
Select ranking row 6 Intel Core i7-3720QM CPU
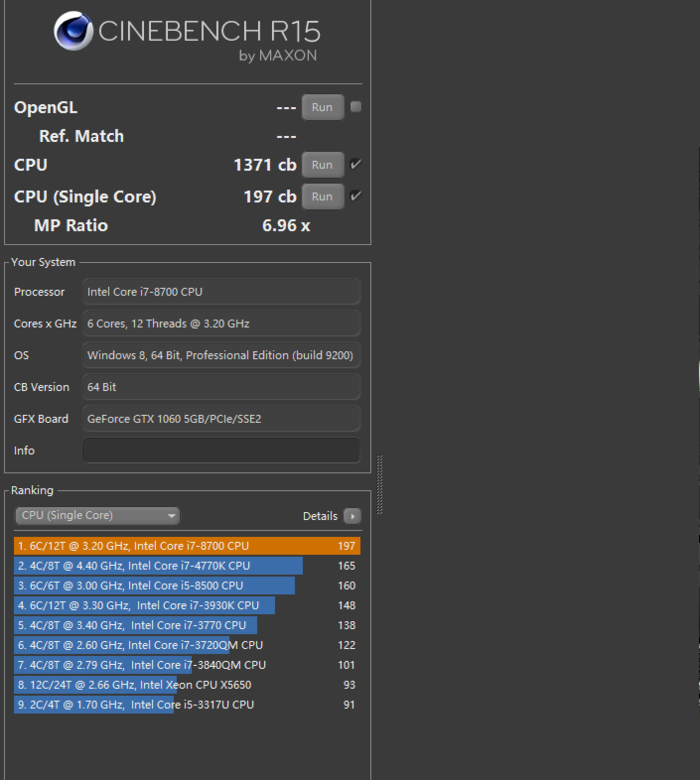click(x=187, y=645)
